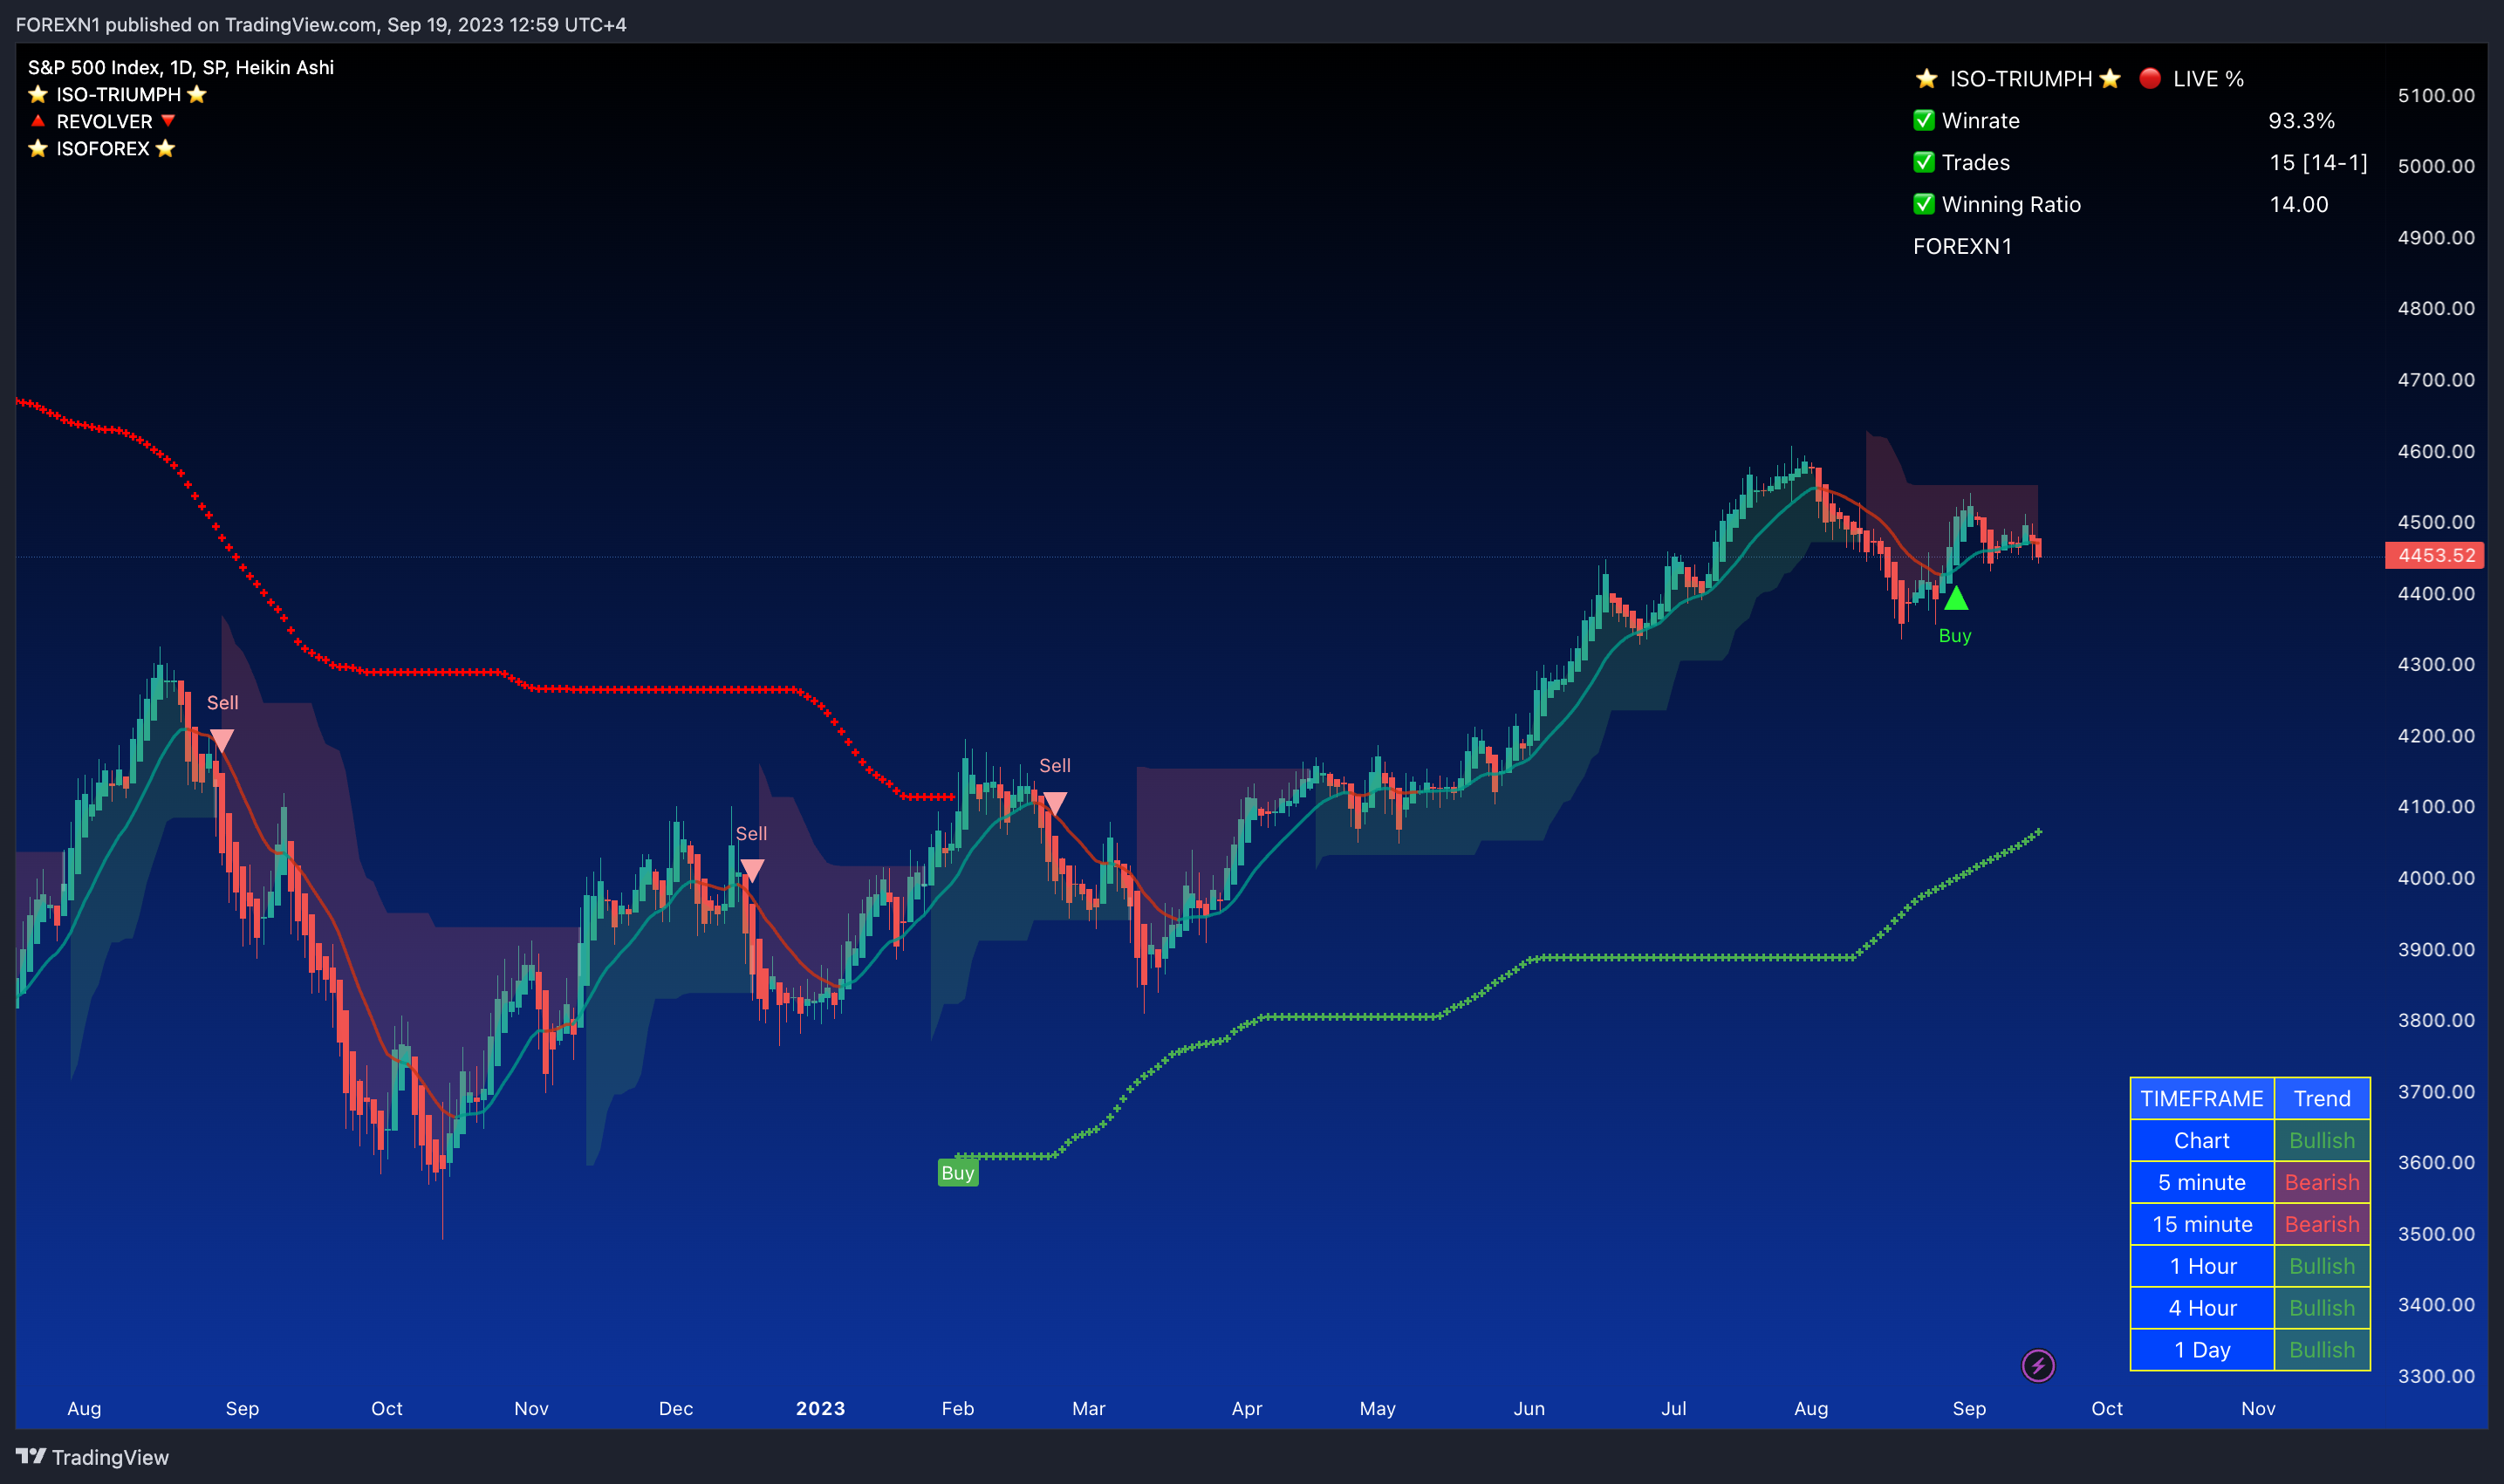Click the S&P 500 Index chart title

pyautogui.click(x=181, y=67)
